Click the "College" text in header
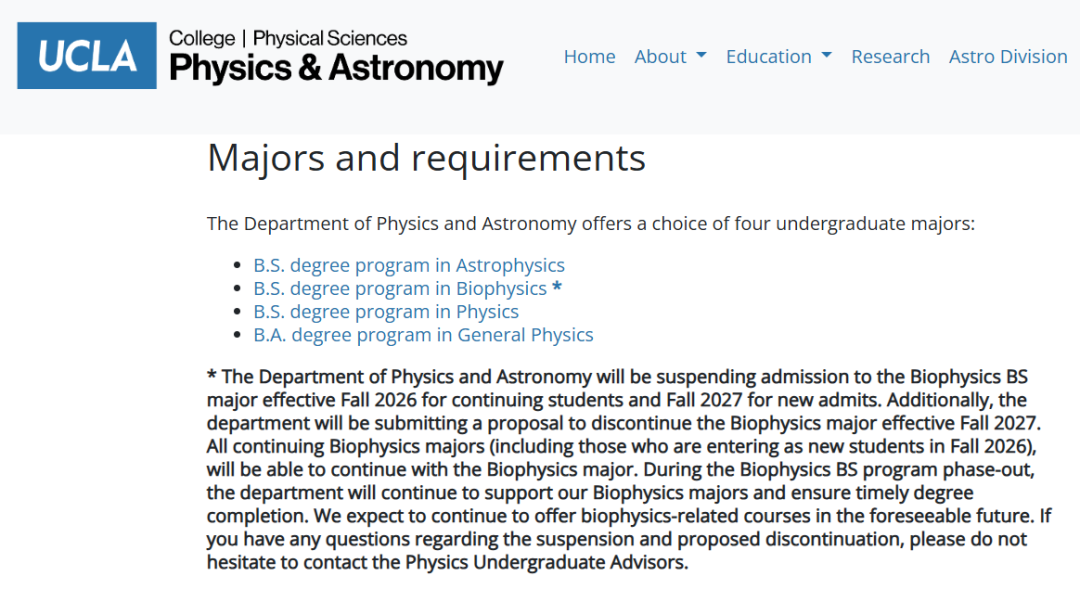 202,38
